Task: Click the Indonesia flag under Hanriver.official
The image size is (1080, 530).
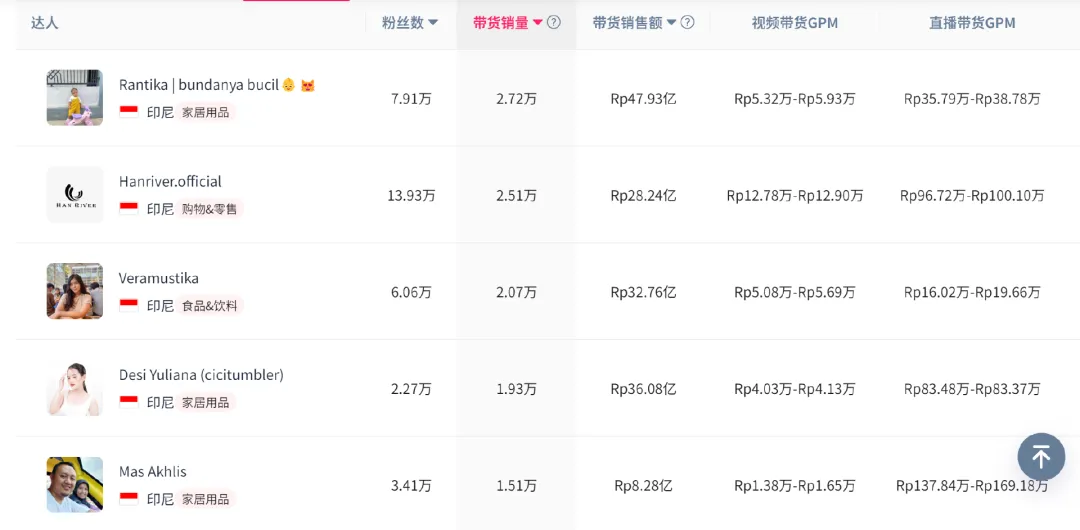Action: click(129, 208)
